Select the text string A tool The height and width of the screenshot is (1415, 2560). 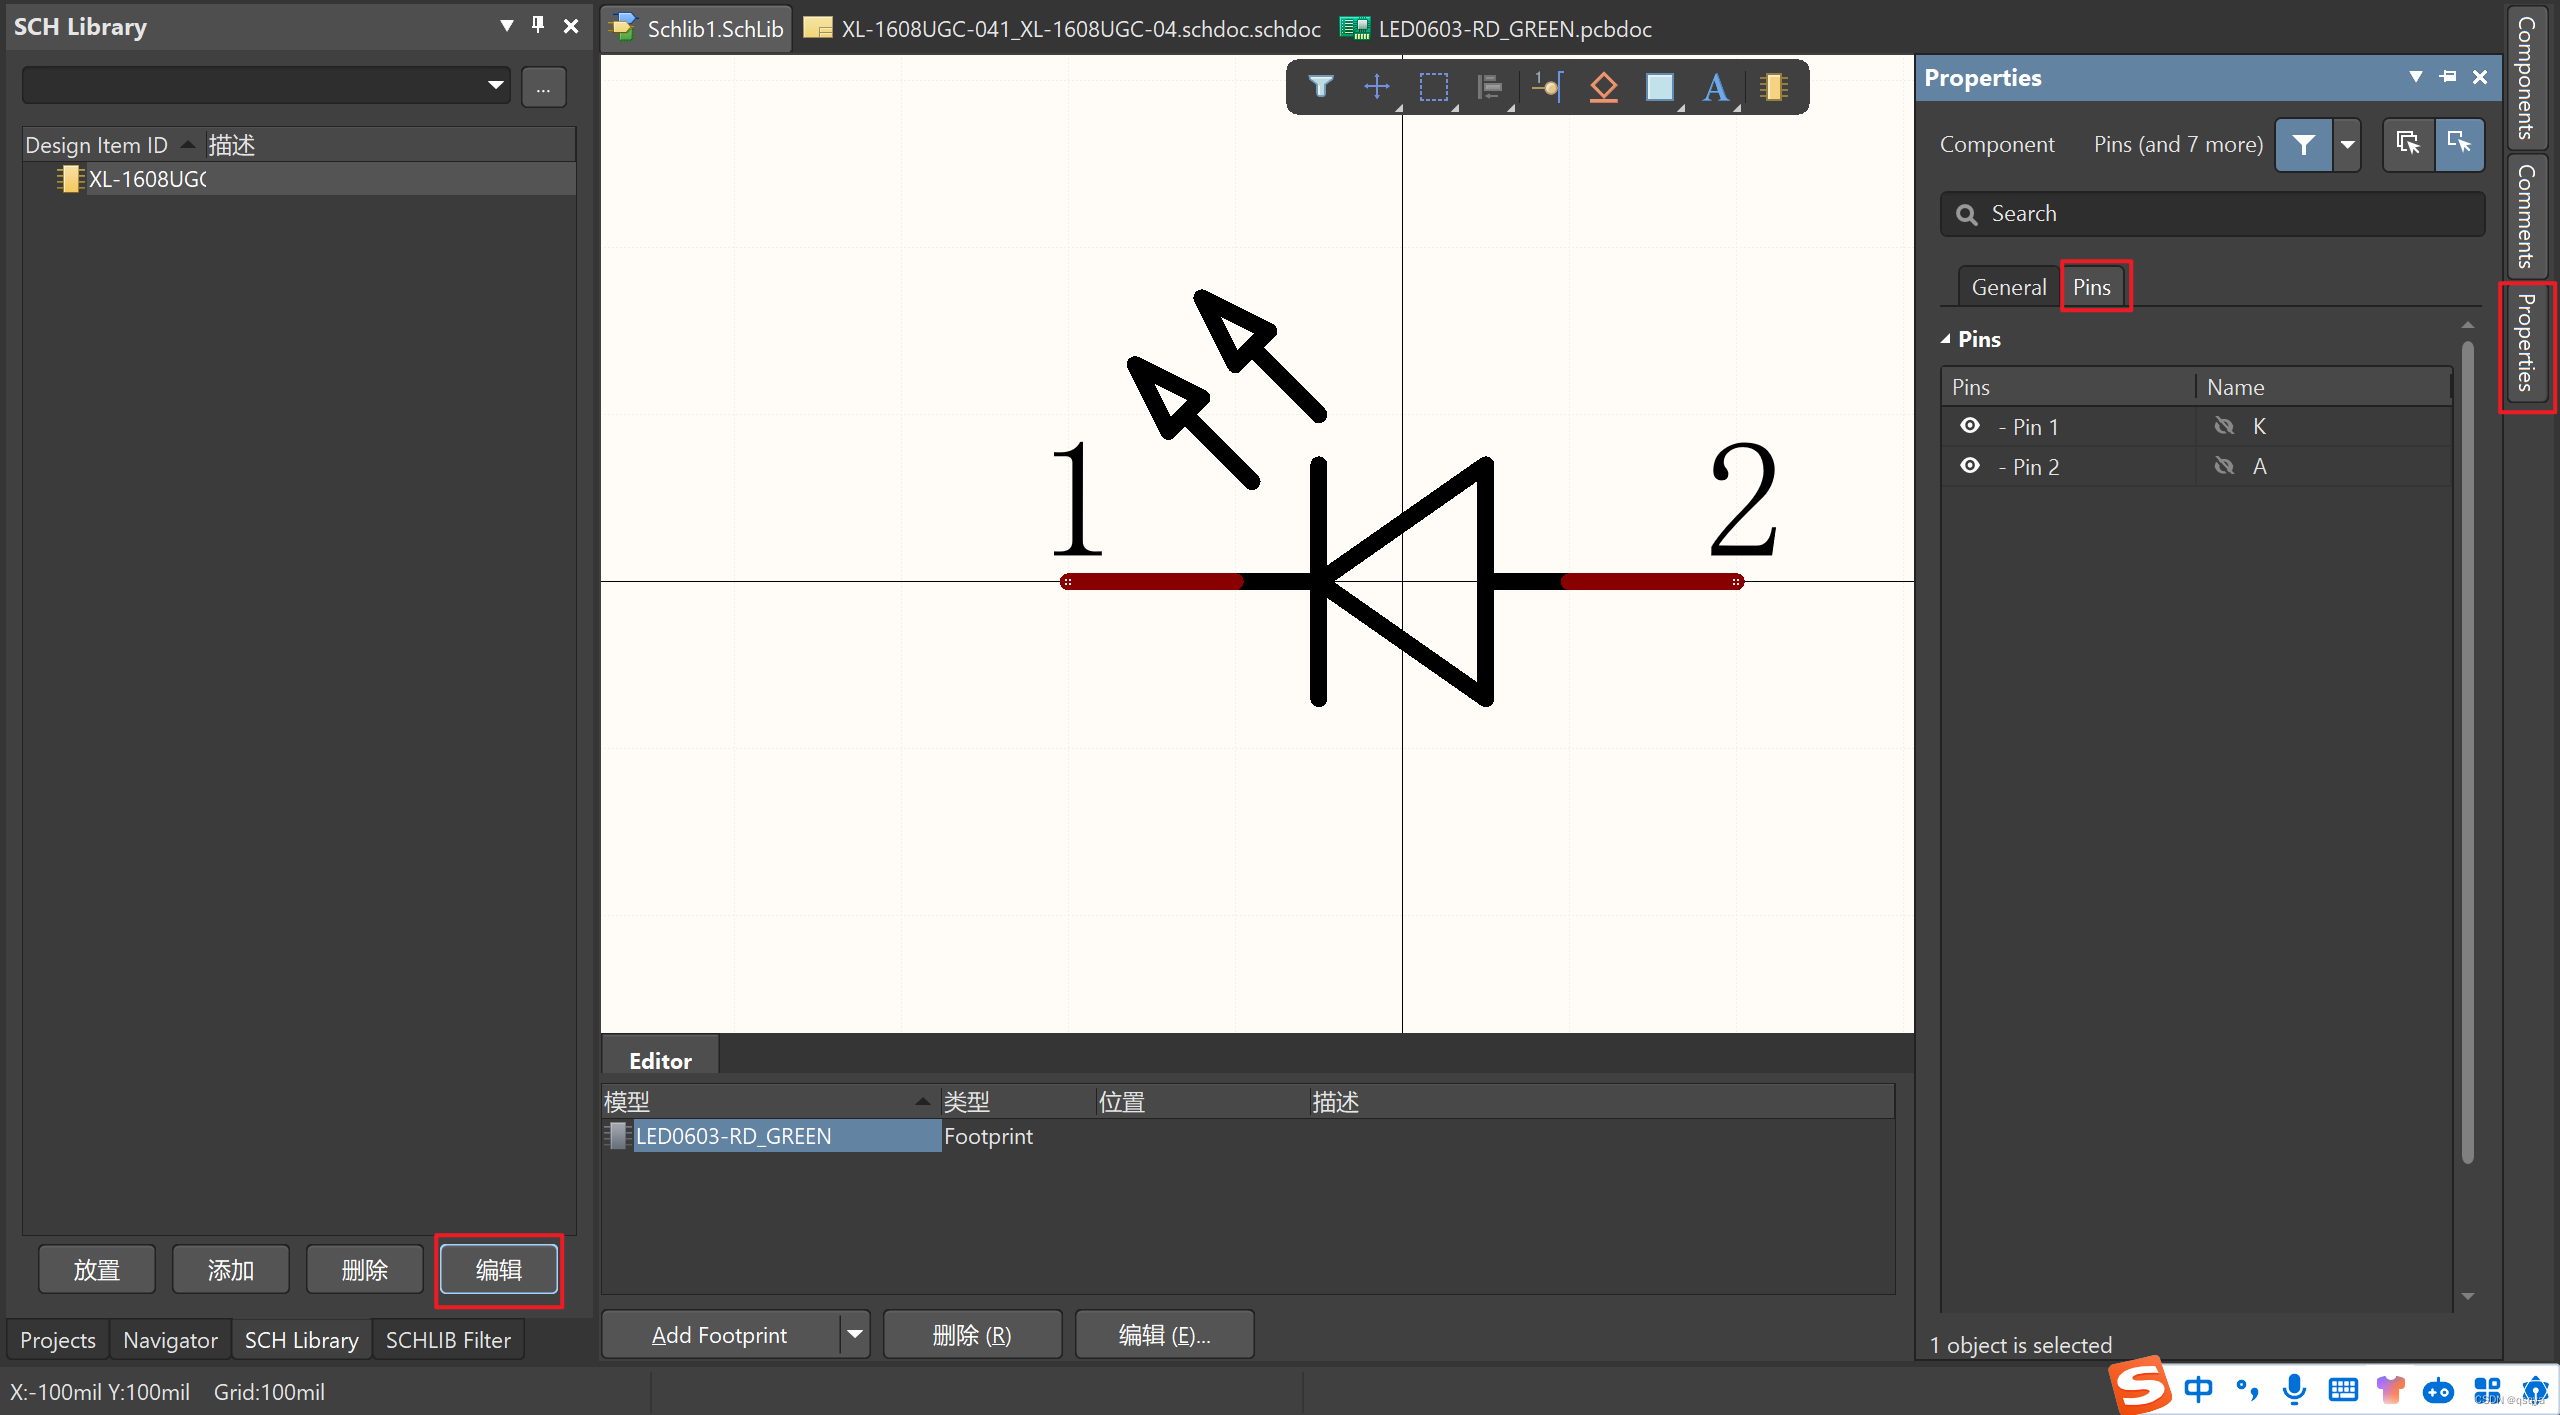point(1716,88)
